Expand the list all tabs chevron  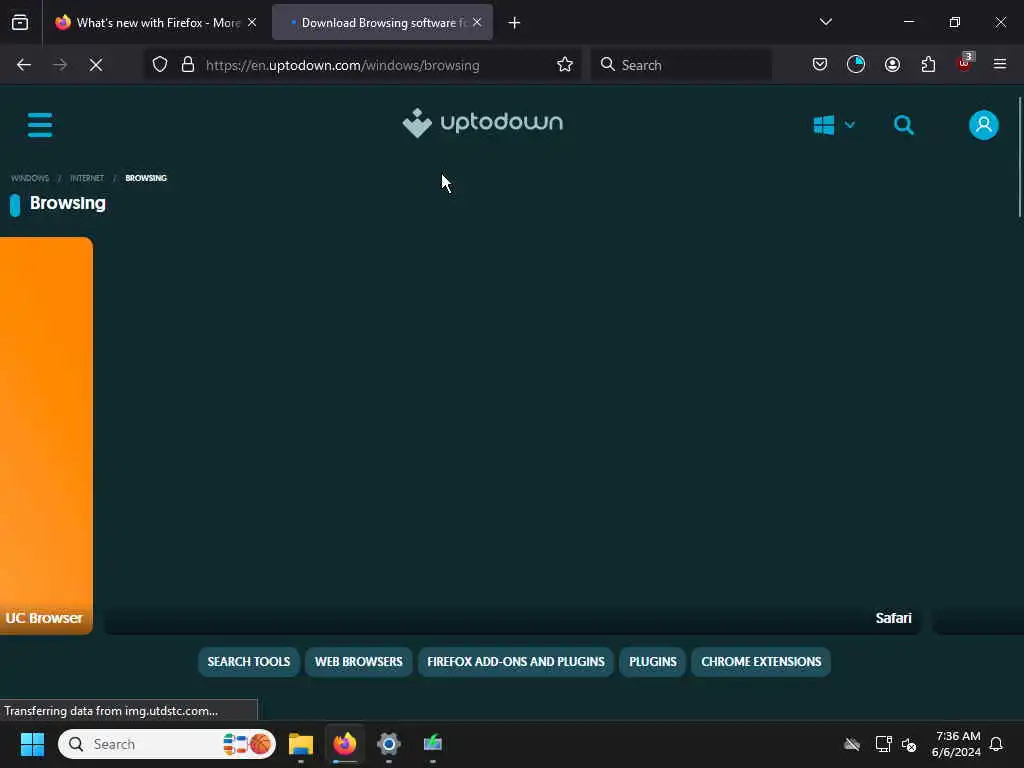(825, 22)
